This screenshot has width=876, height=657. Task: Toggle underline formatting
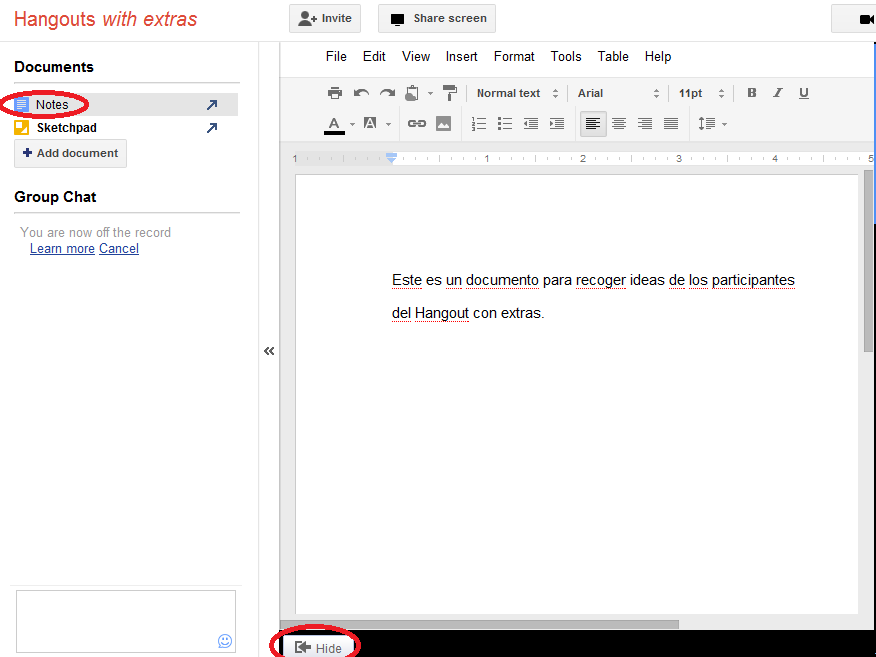tap(804, 93)
